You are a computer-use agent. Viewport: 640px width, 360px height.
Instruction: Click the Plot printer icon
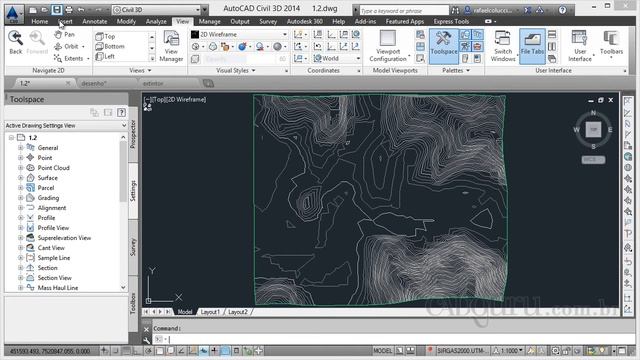[69, 10]
